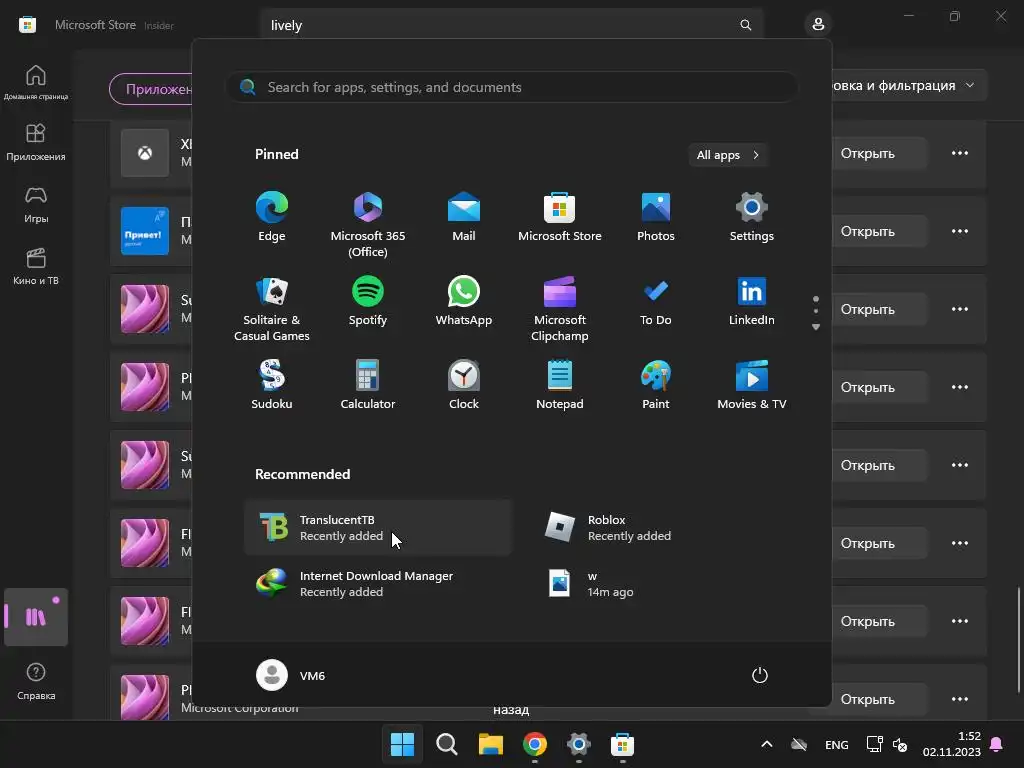Expand the sorting and filtering dropdown
Screen dimensions: 1024x768
(908, 86)
